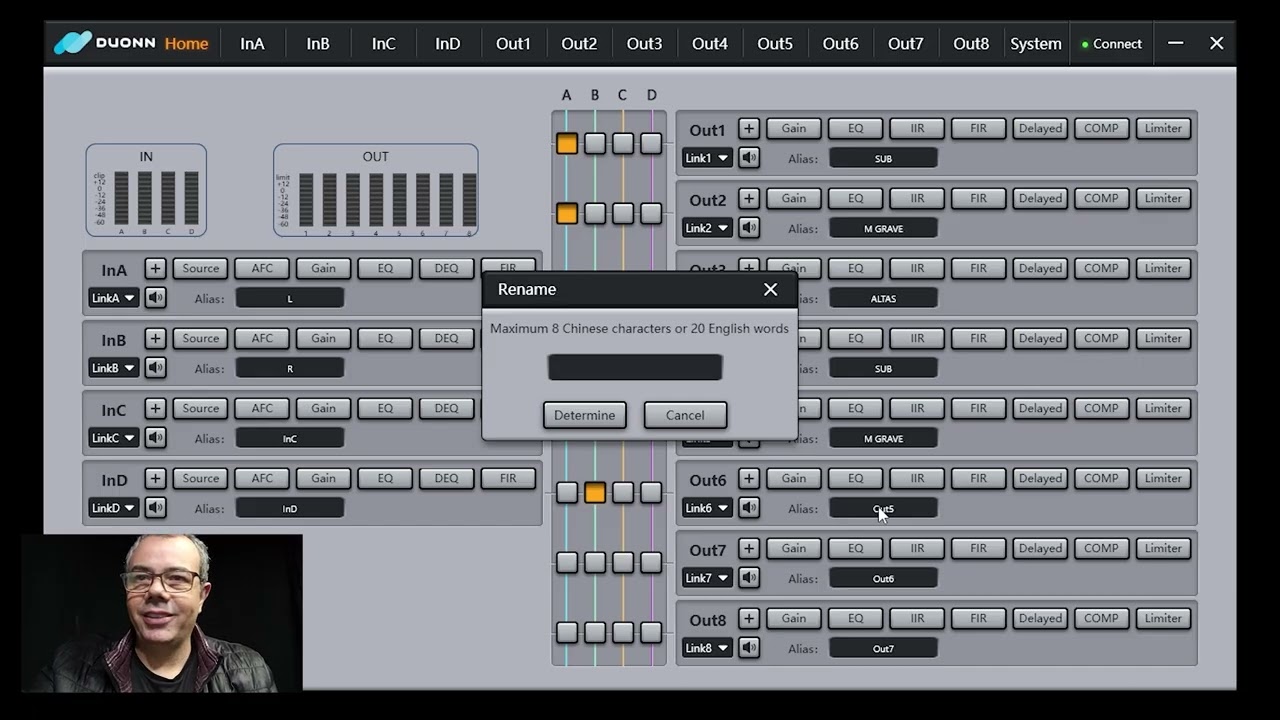Mute the InD channel speaker icon

click(x=155, y=508)
